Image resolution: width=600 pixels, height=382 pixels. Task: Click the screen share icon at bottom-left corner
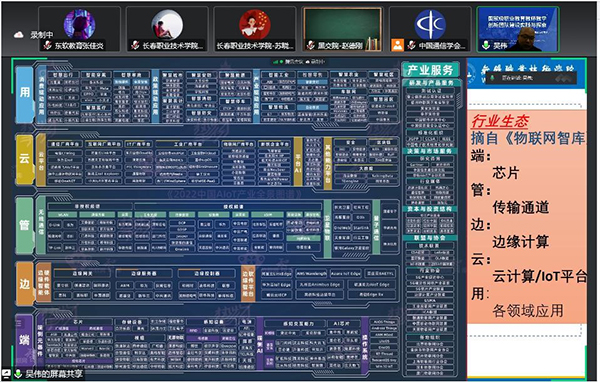[7, 373]
